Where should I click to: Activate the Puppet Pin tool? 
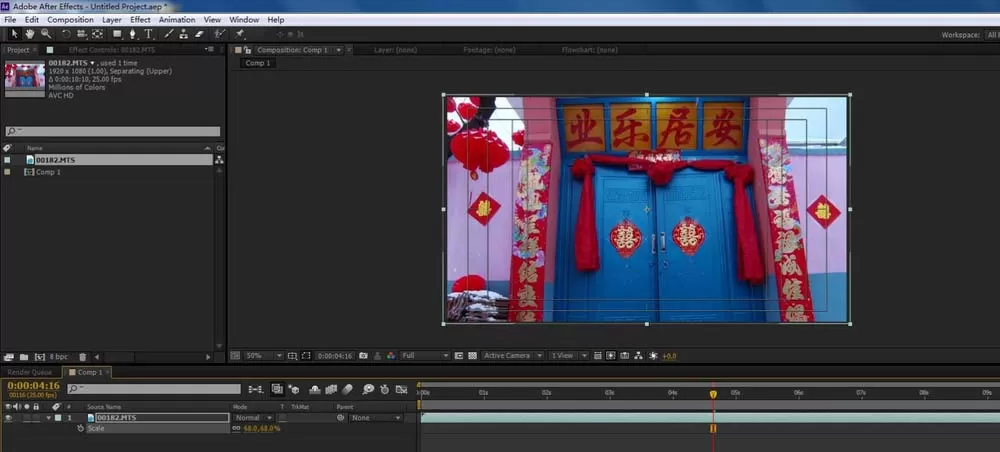click(x=240, y=34)
